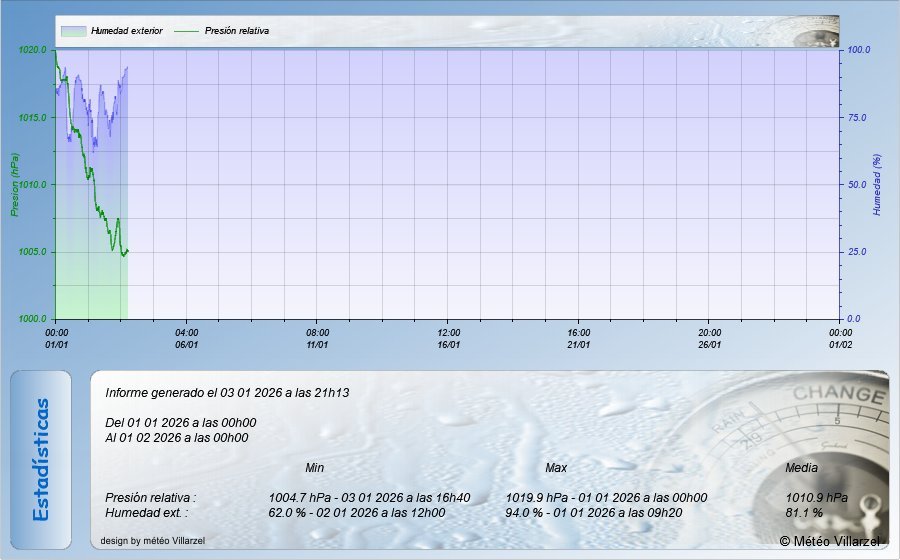Screen dimensions: 900x560
Task: Select the 12:00 16/01 time axis marker
Action: pyautogui.click(x=448, y=338)
